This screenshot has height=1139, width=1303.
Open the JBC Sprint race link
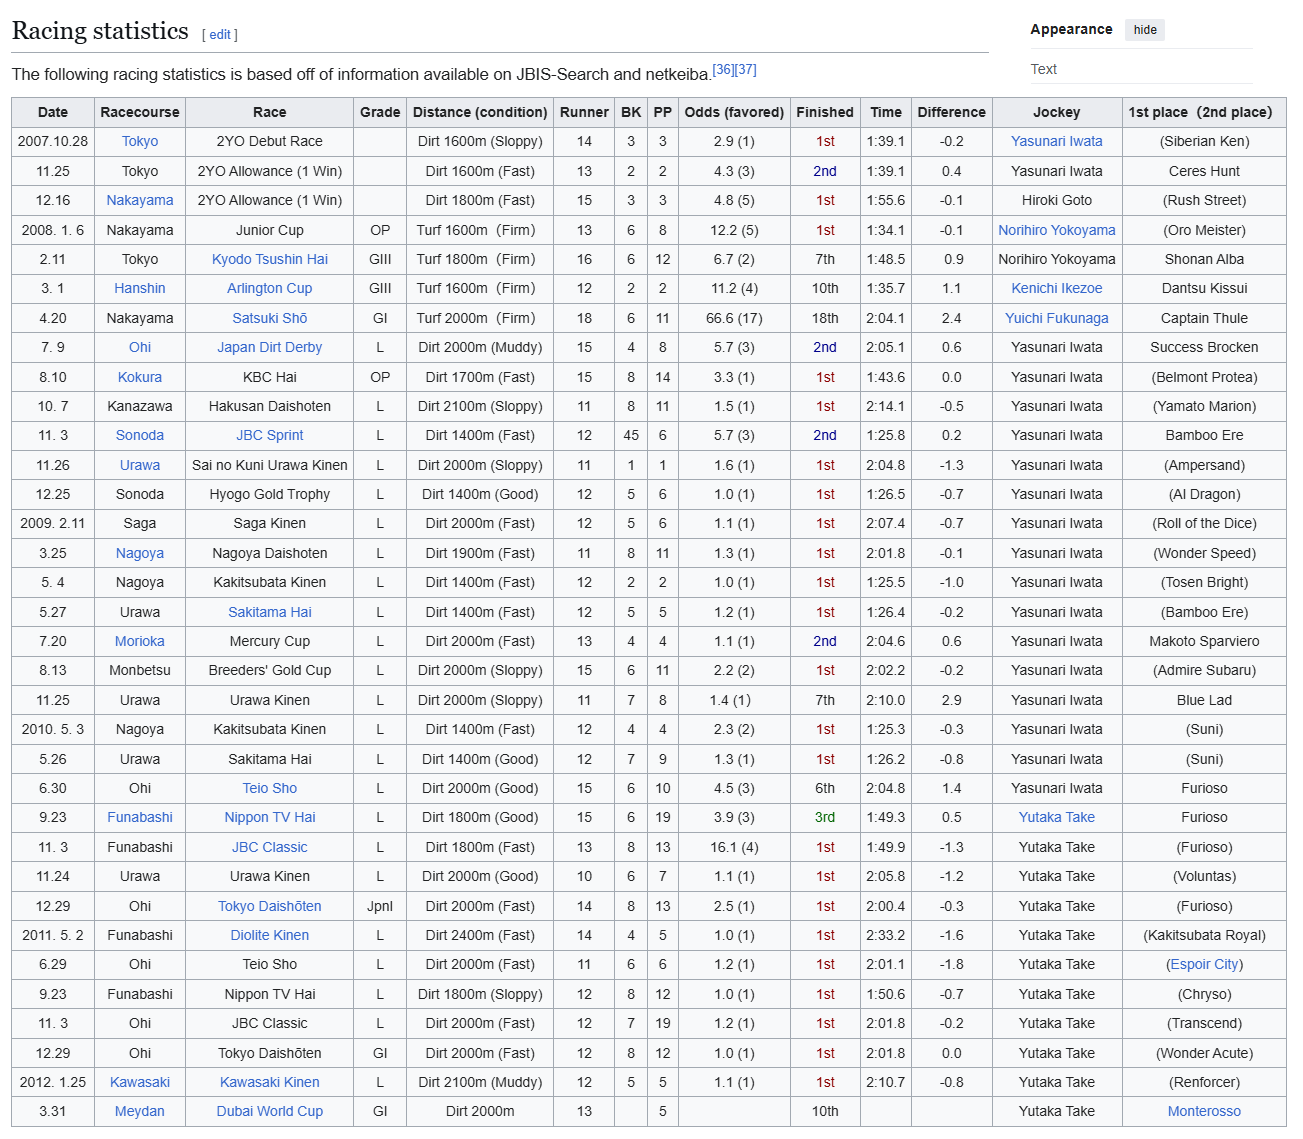(270, 436)
